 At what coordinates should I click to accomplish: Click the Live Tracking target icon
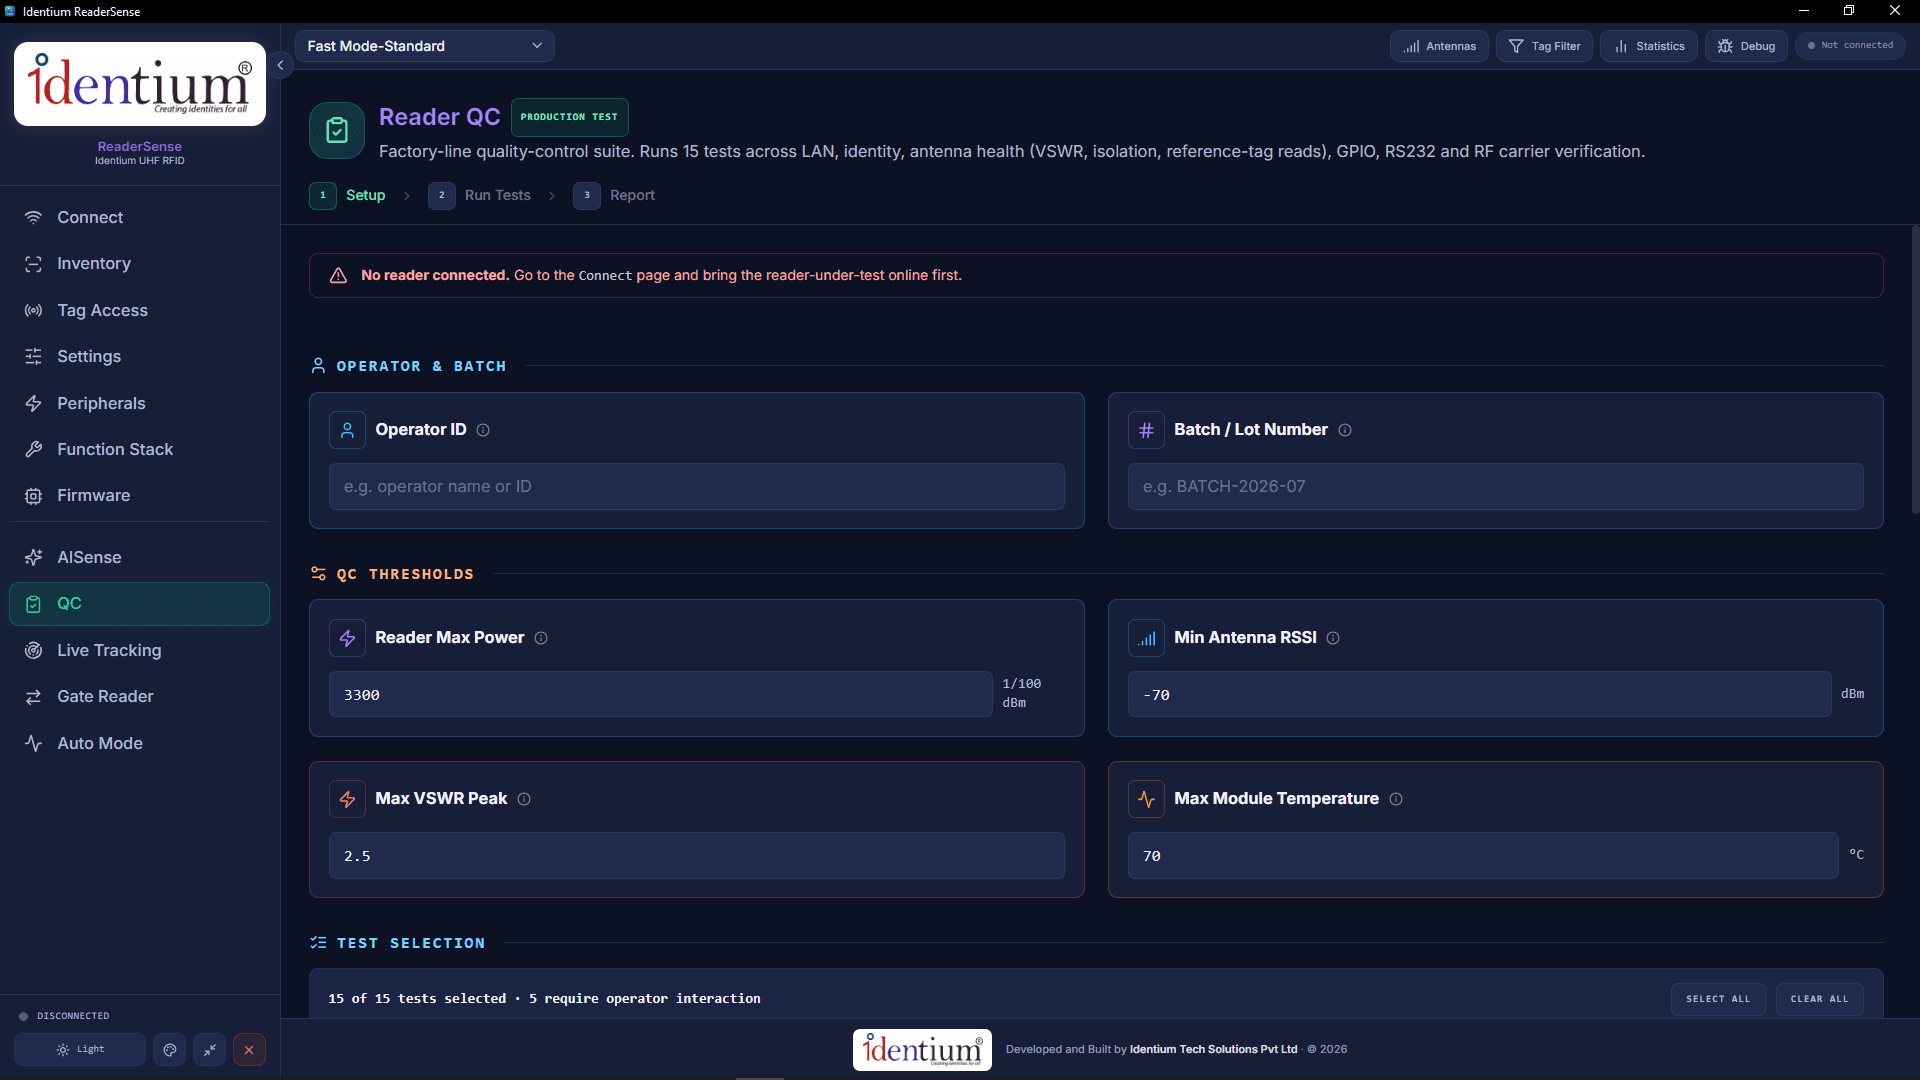(x=33, y=651)
